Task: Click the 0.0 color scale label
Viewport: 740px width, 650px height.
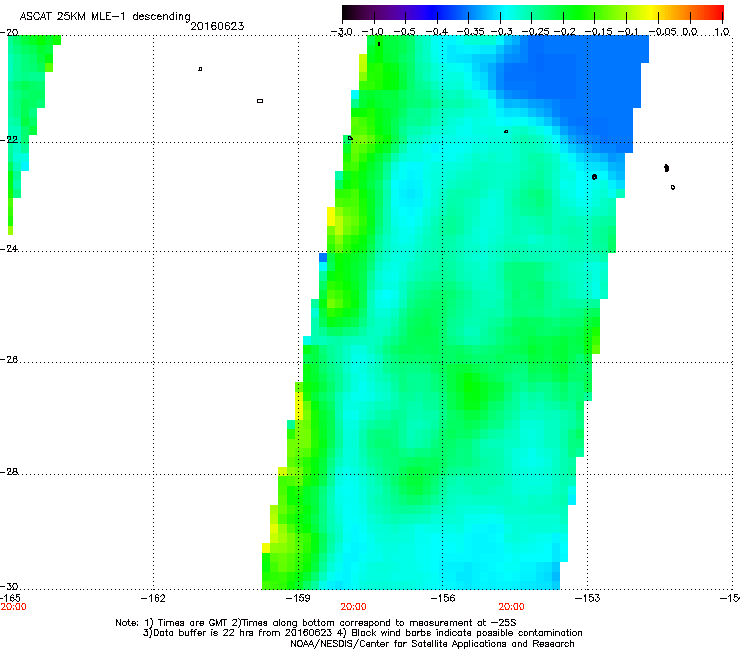Action: click(690, 32)
